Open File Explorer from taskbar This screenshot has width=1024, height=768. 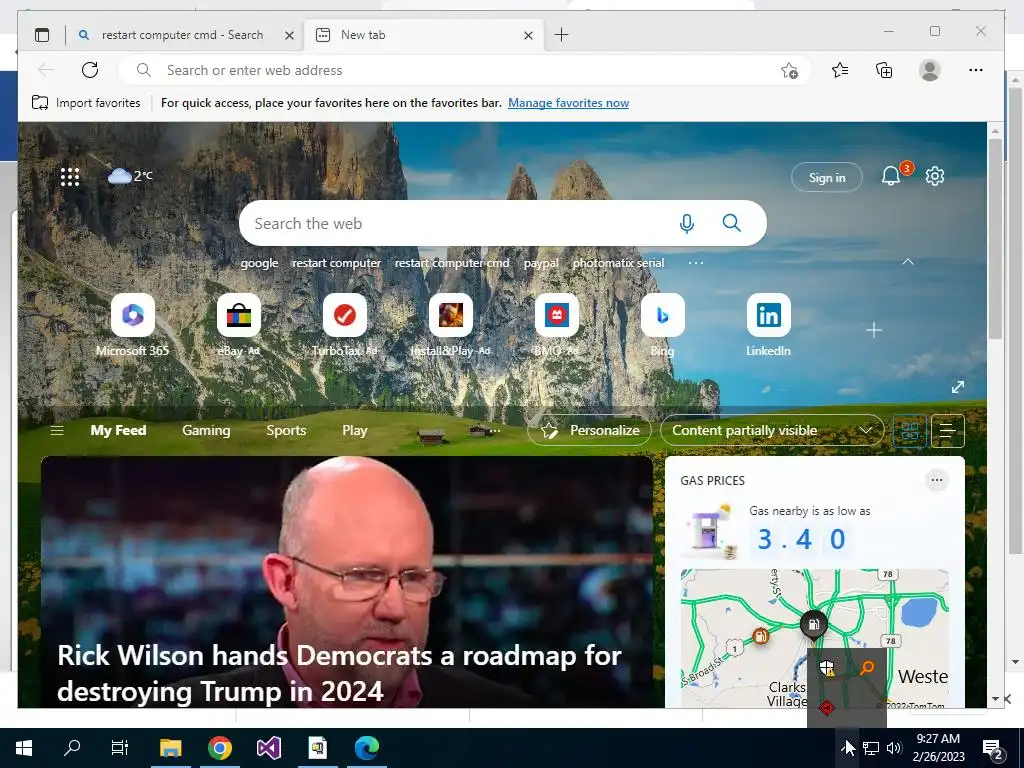(170, 748)
